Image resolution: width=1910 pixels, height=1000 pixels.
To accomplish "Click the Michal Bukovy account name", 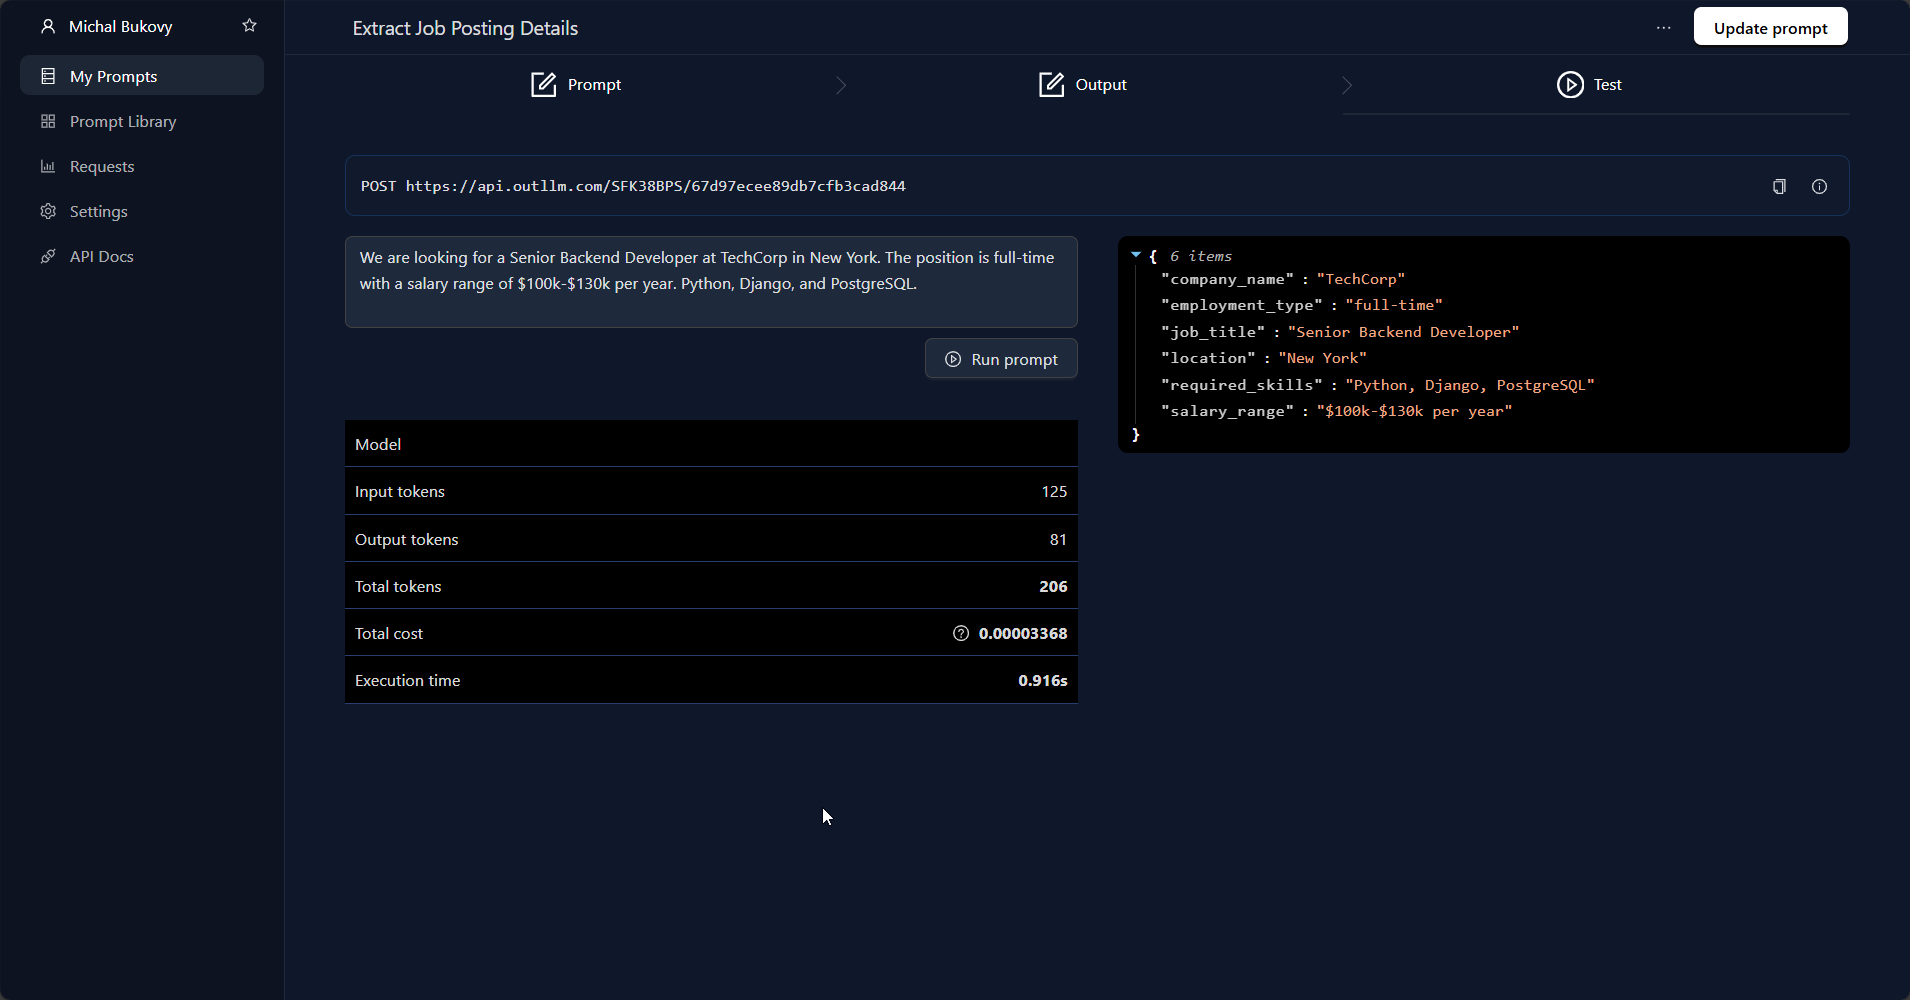I will pyautogui.click(x=121, y=26).
